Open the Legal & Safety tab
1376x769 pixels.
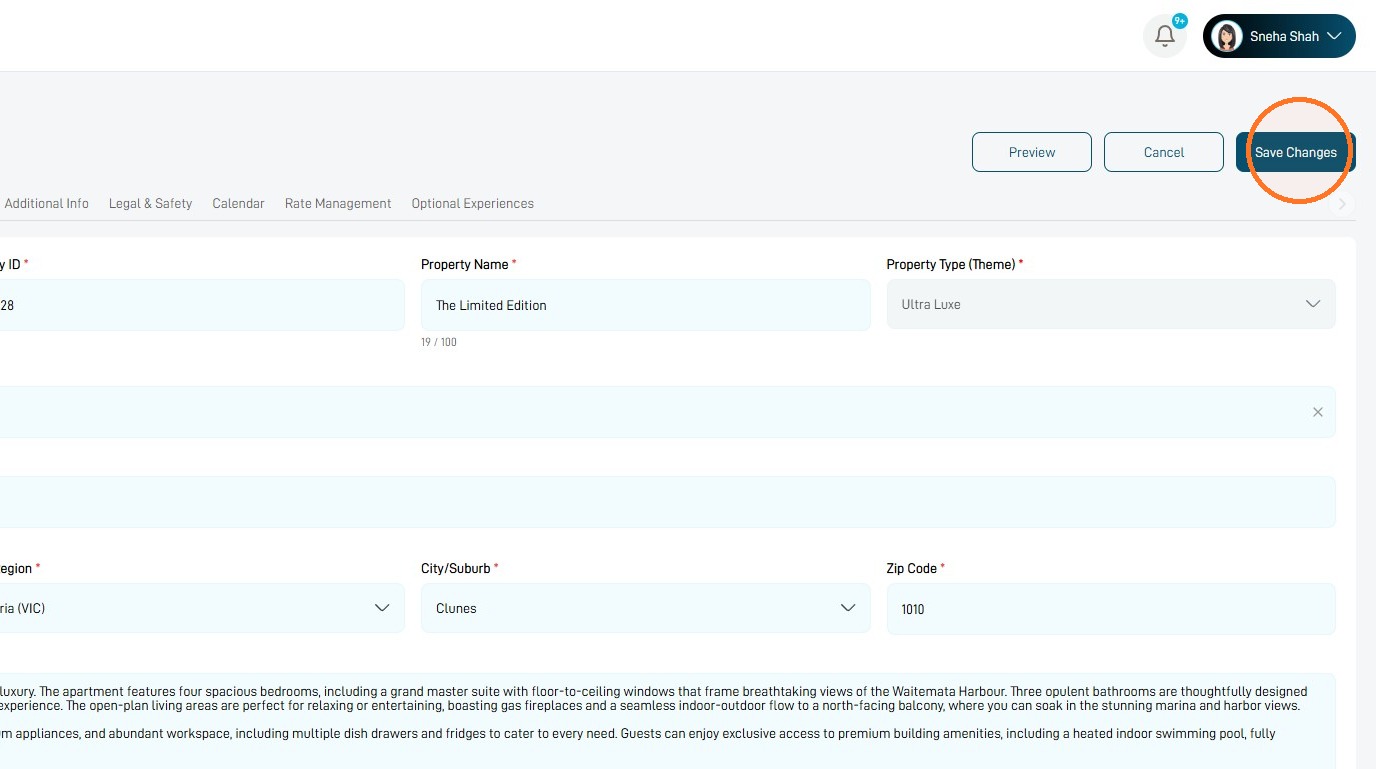(x=150, y=203)
